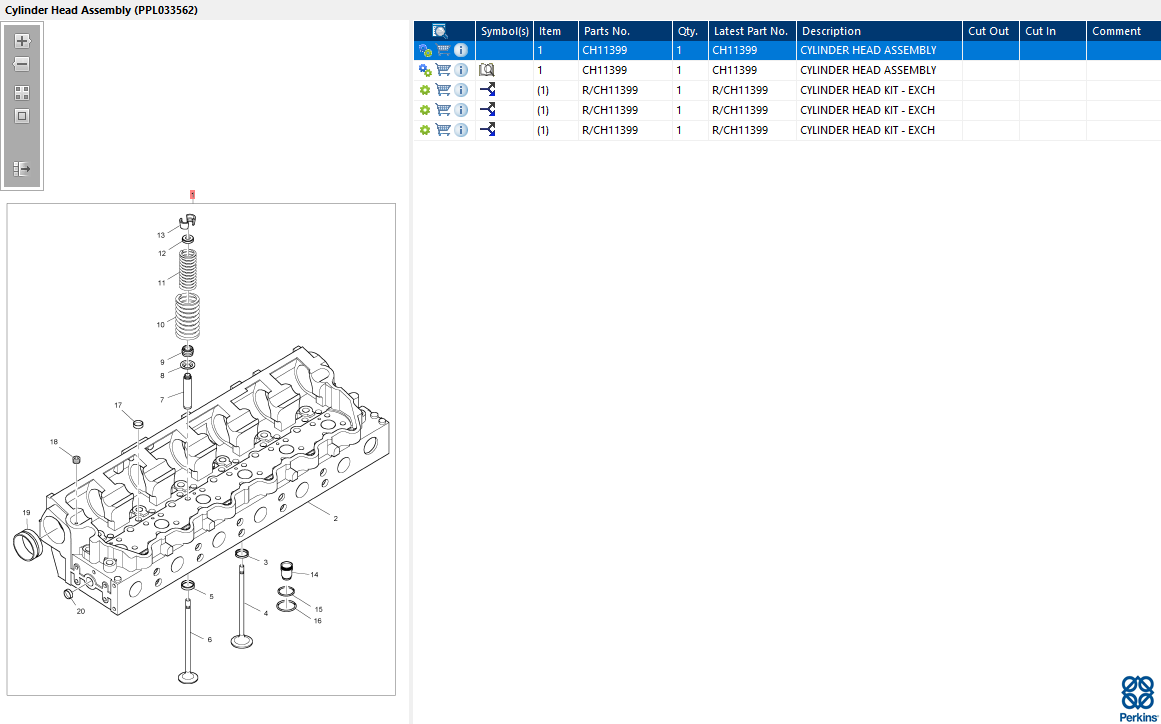The image size is (1161, 724).
Task: Click green gear in first R/CH11399 row
Action: point(425,90)
